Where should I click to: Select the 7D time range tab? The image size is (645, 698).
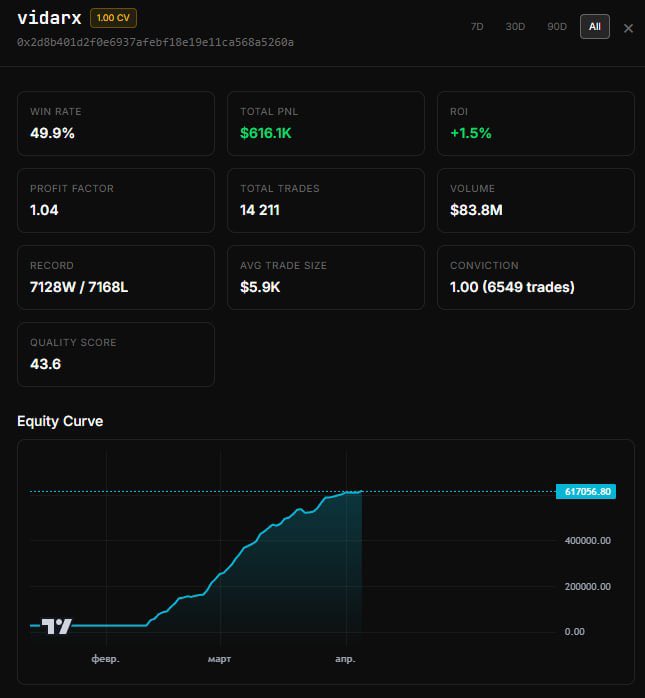tap(477, 27)
